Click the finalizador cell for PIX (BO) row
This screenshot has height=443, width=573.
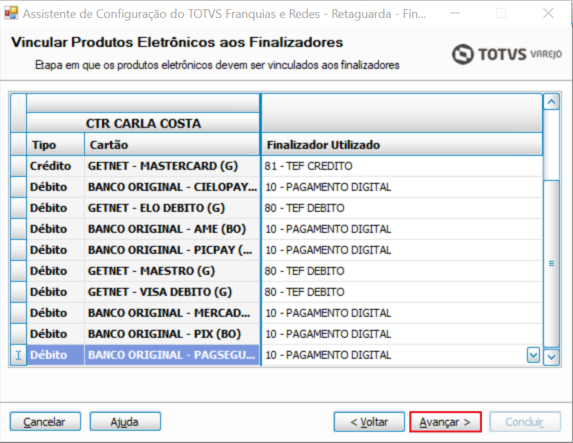(x=402, y=334)
